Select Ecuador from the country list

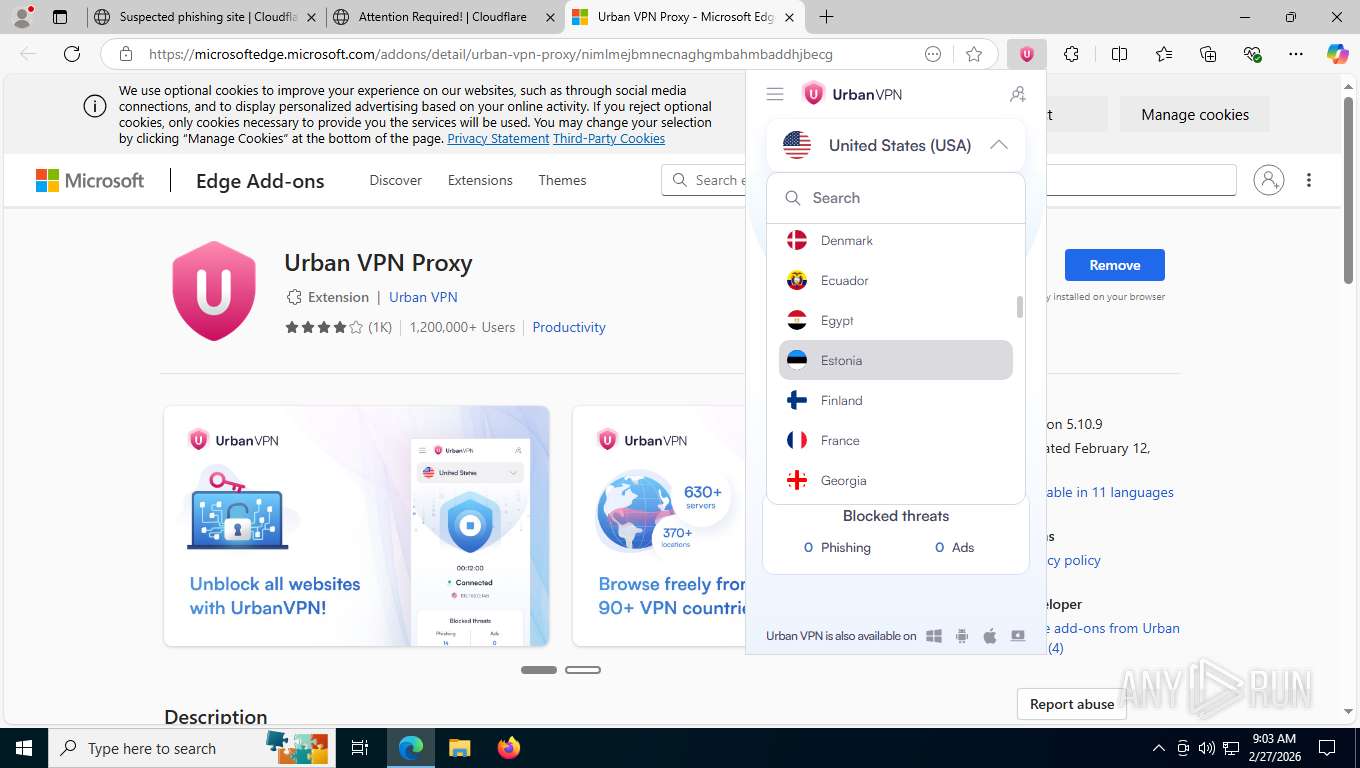(x=896, y=280)
